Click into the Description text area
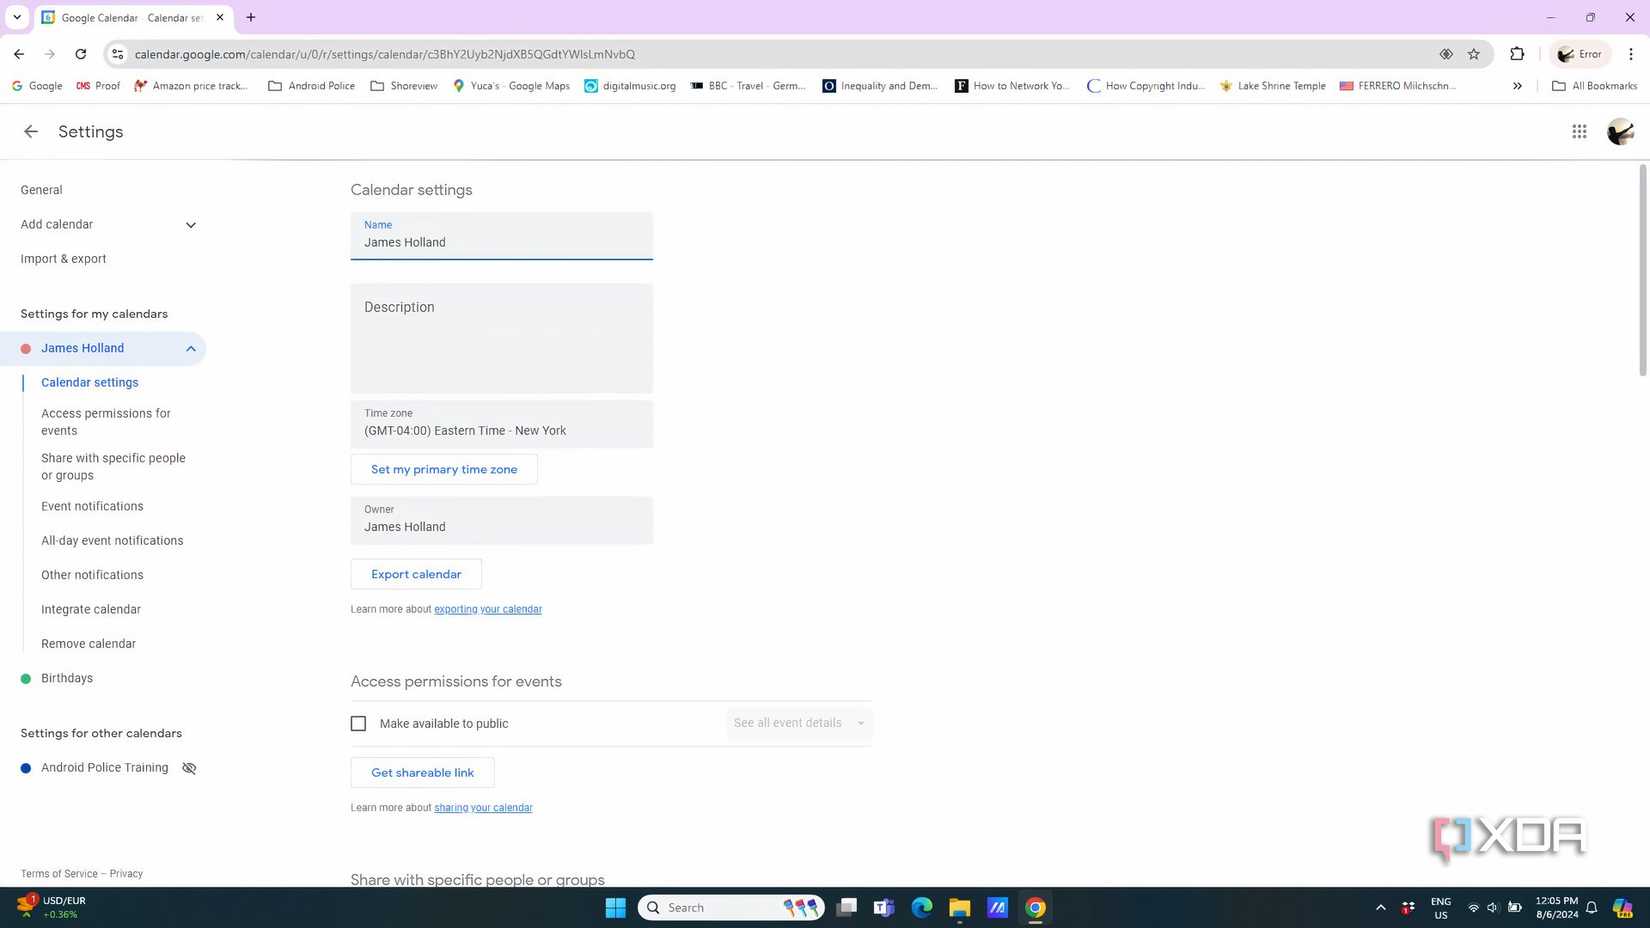The image size is (1650, 928). click(x=501, y=338)
